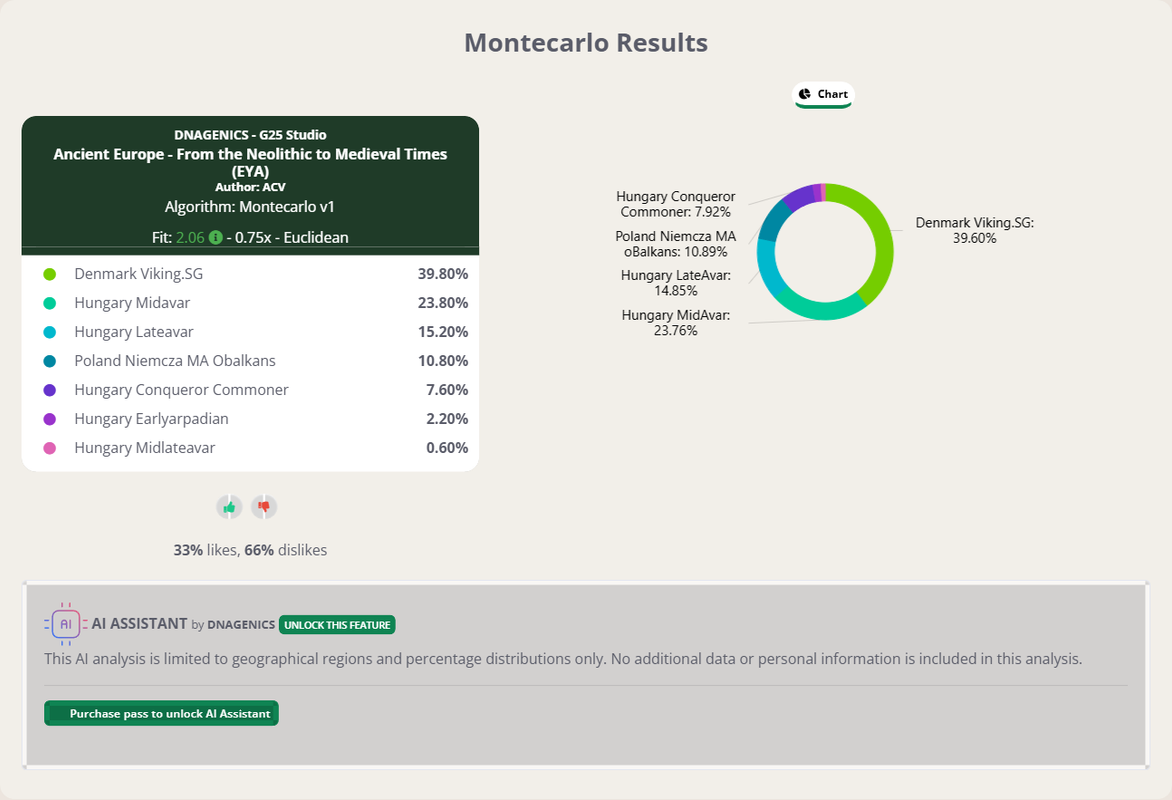
Task: Click the AI Assistant chip icon
Action: 66,624
